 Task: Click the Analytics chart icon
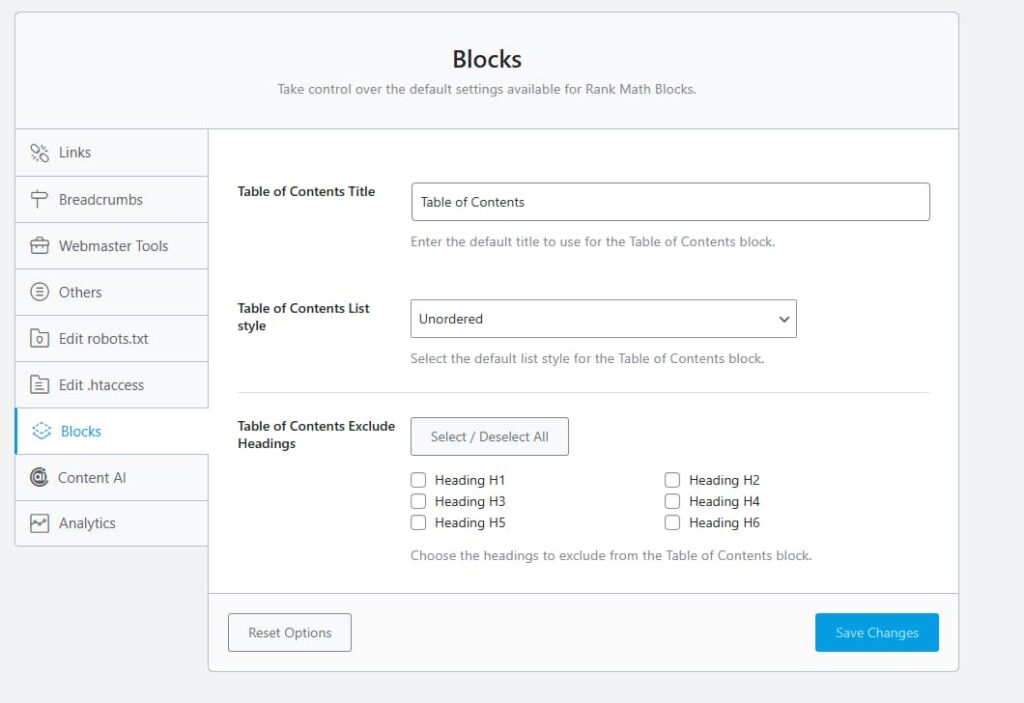[x=39, y=523]
